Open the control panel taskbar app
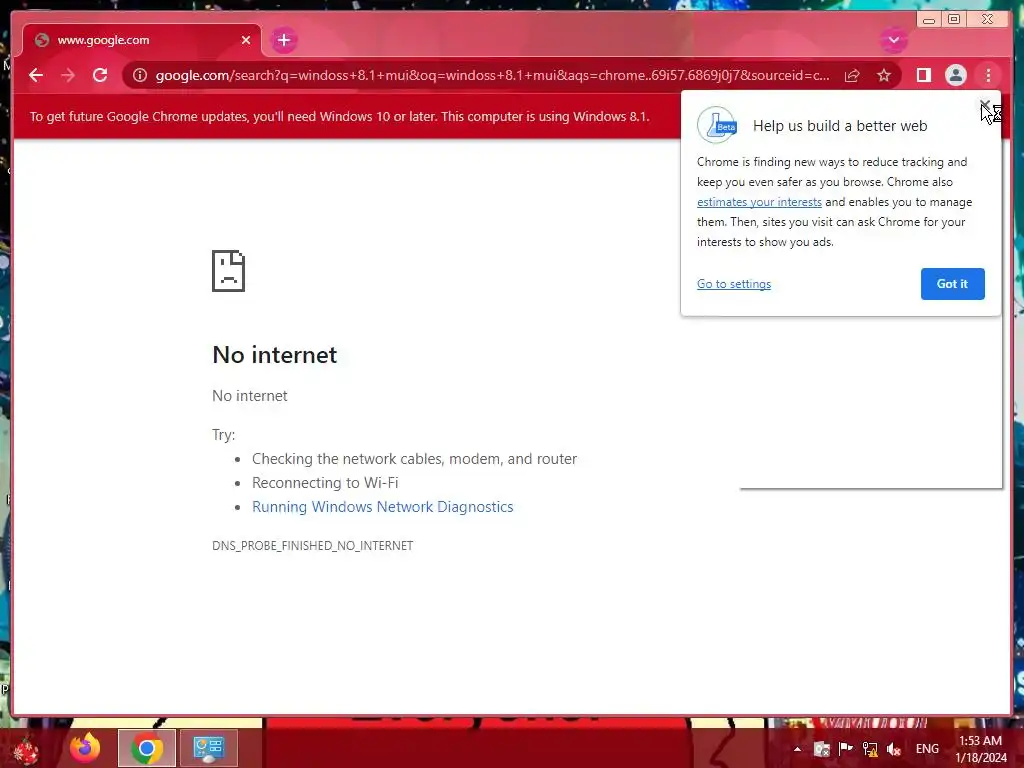 click(208, 748)
